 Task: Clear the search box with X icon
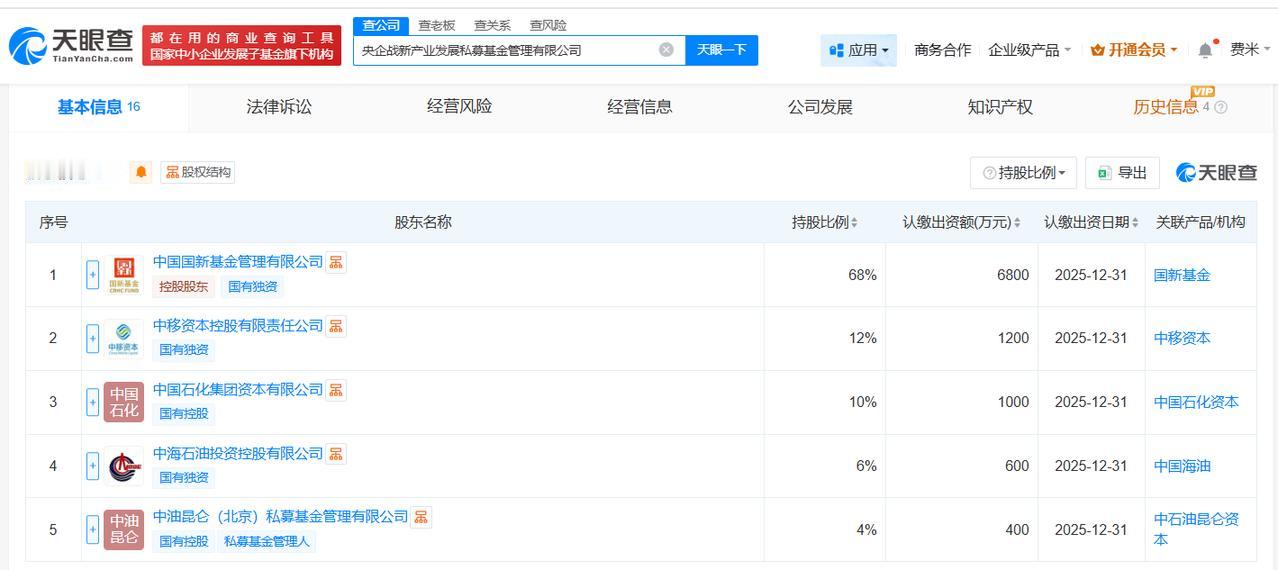click(x=666, y=50)
